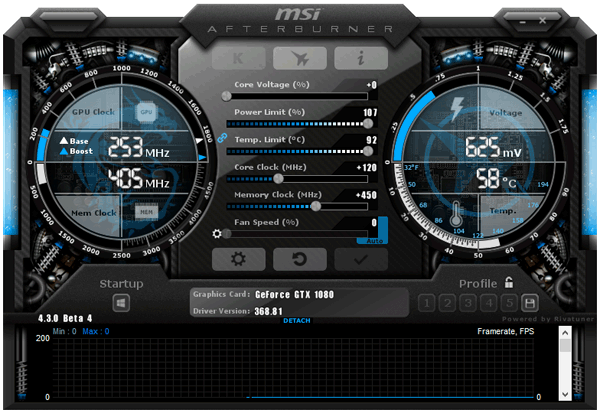
Task: Click the version label 4.3.0 Beta 4
Action: tap(65, 318)
